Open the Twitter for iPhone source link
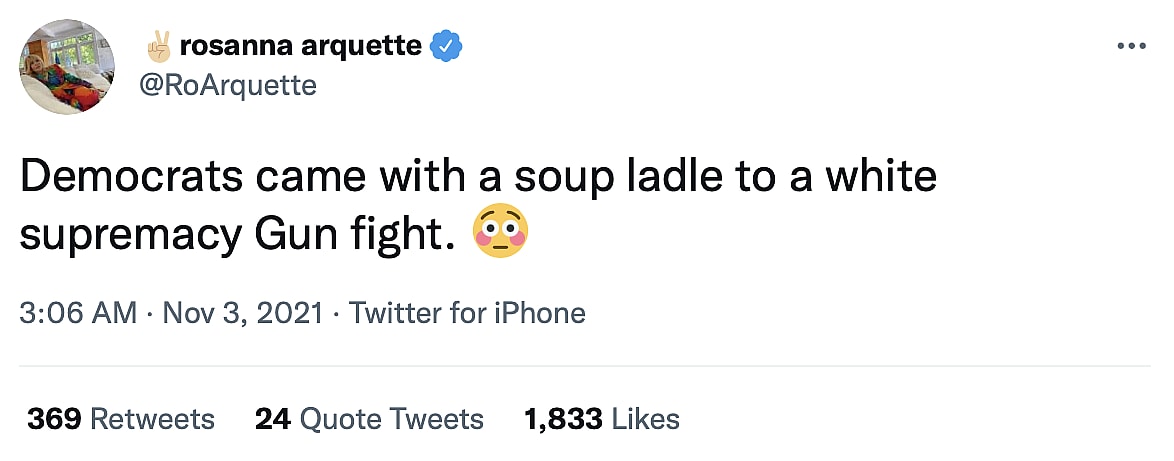Image resolution: width=1174 pixels, height=461 pixels. tap(466, 313)
